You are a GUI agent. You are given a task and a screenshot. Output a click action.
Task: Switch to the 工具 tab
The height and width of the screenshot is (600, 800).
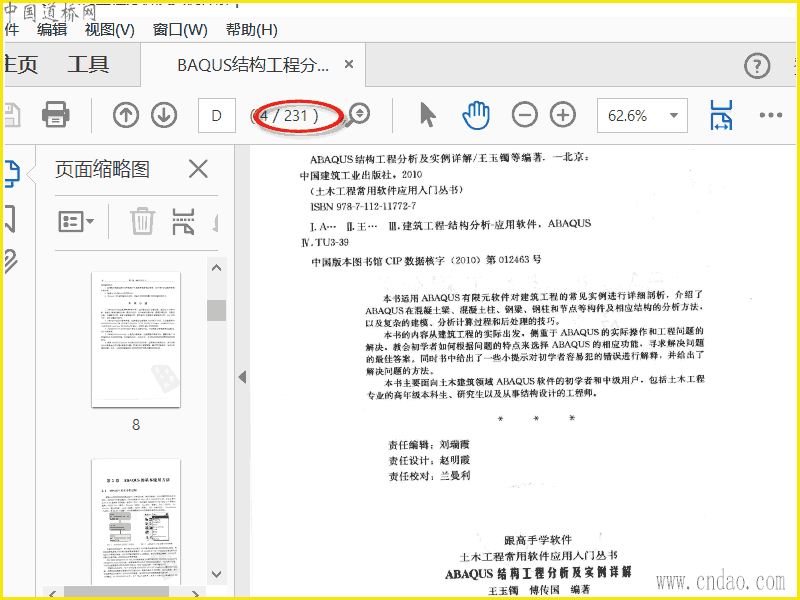point(88,65)
